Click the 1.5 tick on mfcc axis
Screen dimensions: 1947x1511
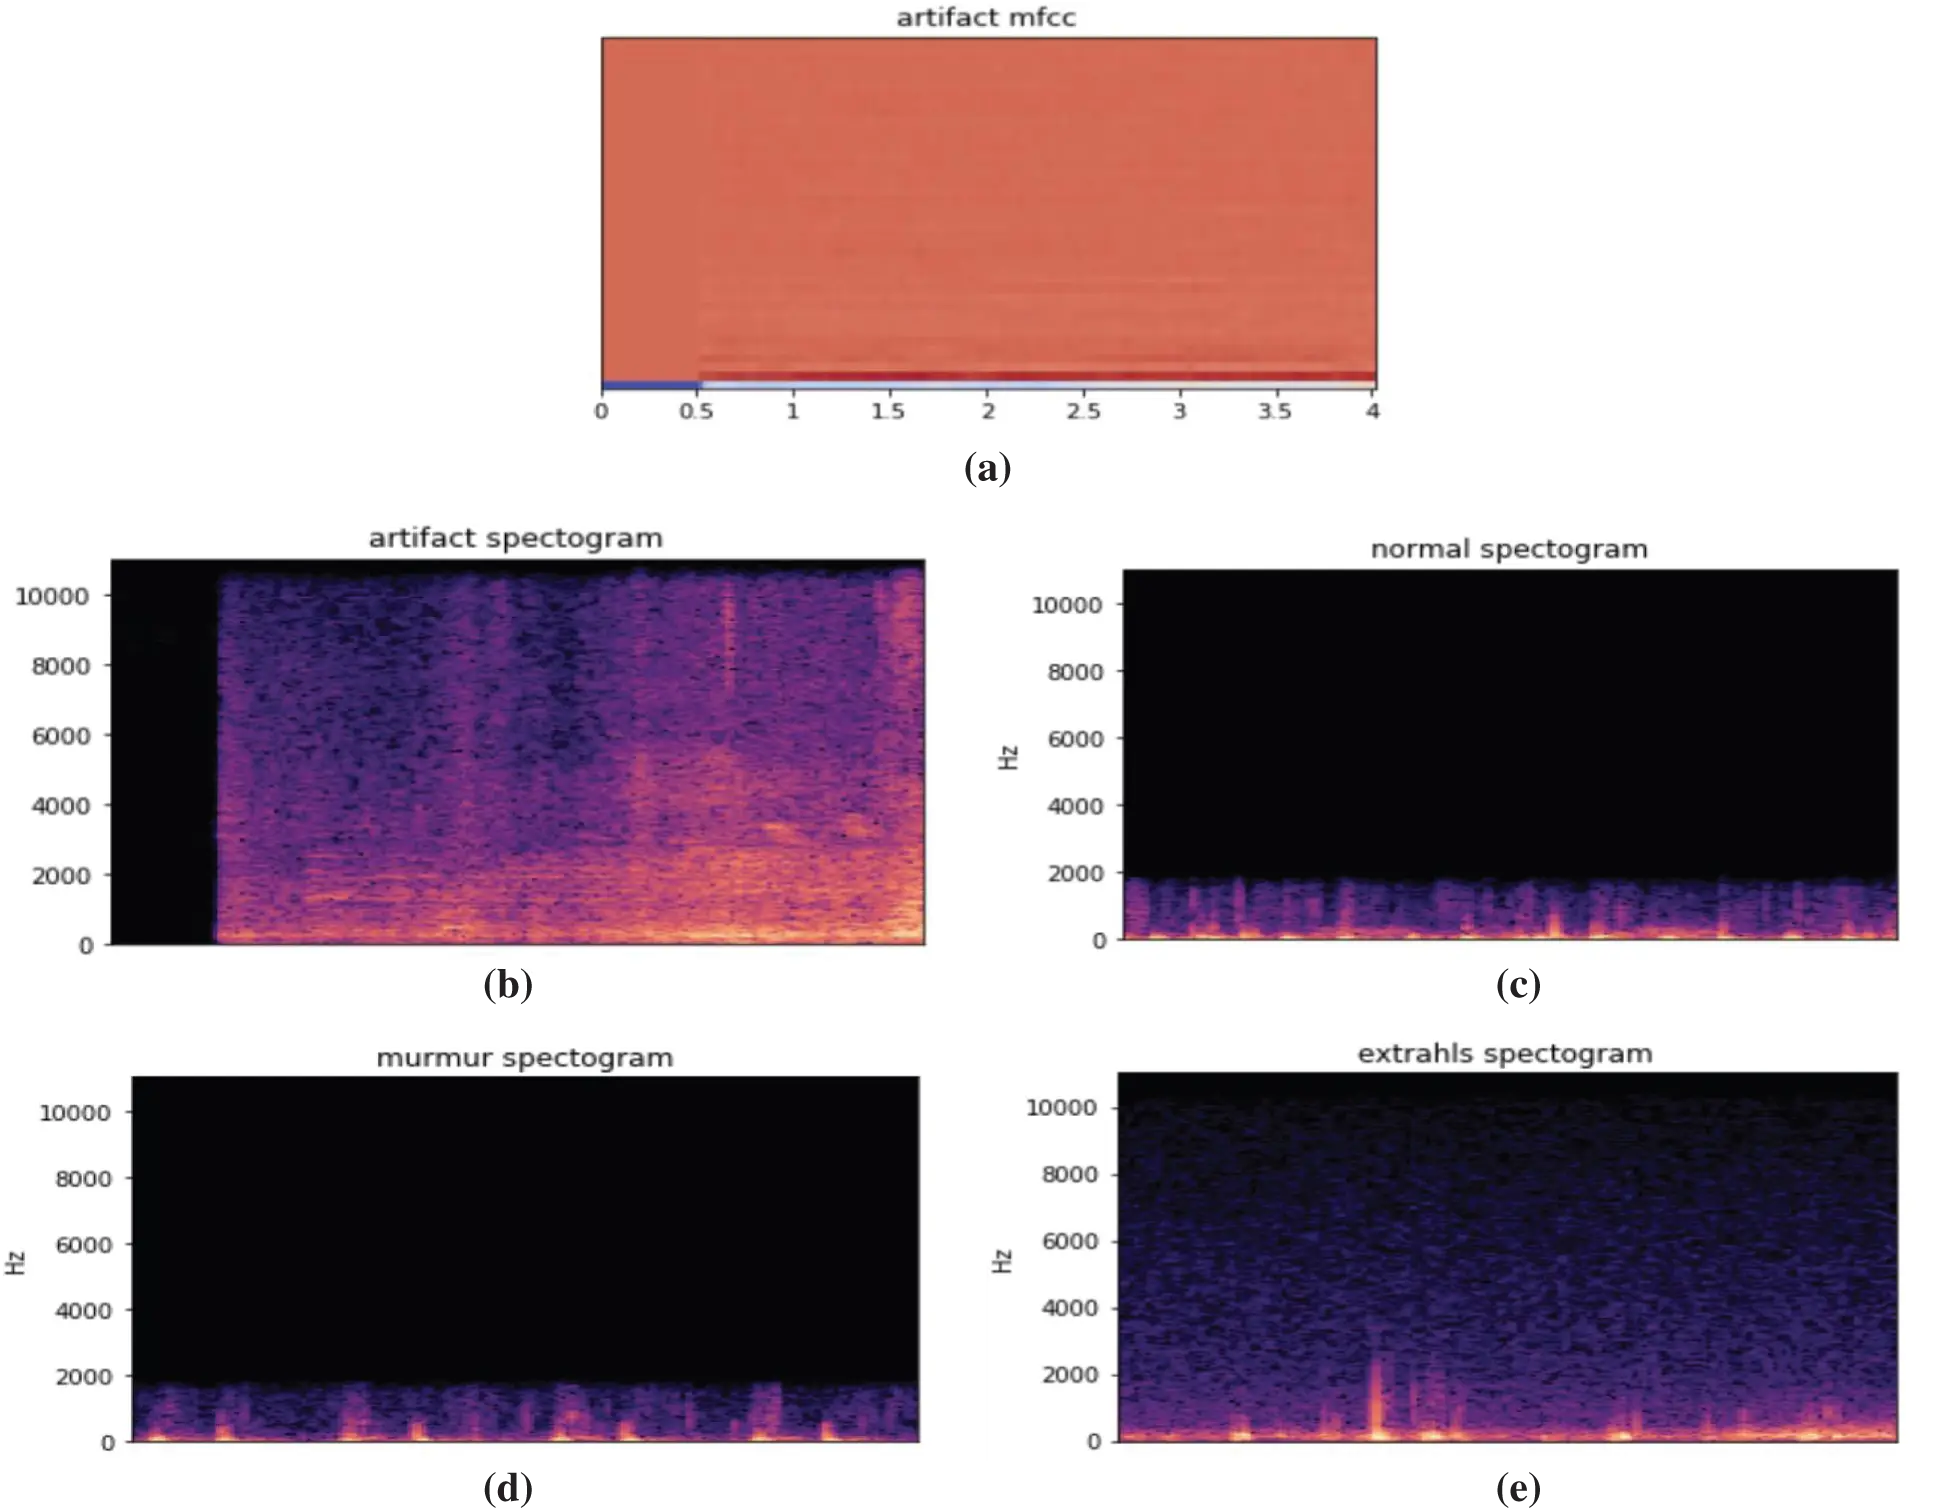click(x=888, y=411)
